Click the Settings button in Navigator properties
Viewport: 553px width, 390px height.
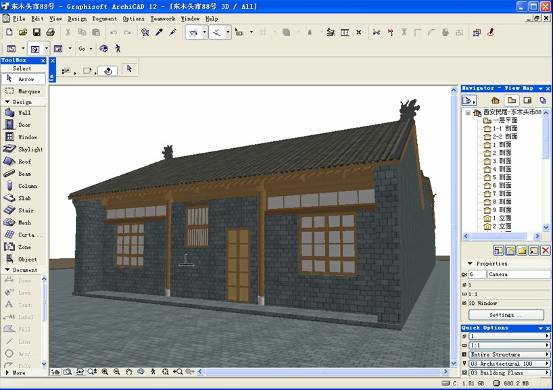coord(506,315)
